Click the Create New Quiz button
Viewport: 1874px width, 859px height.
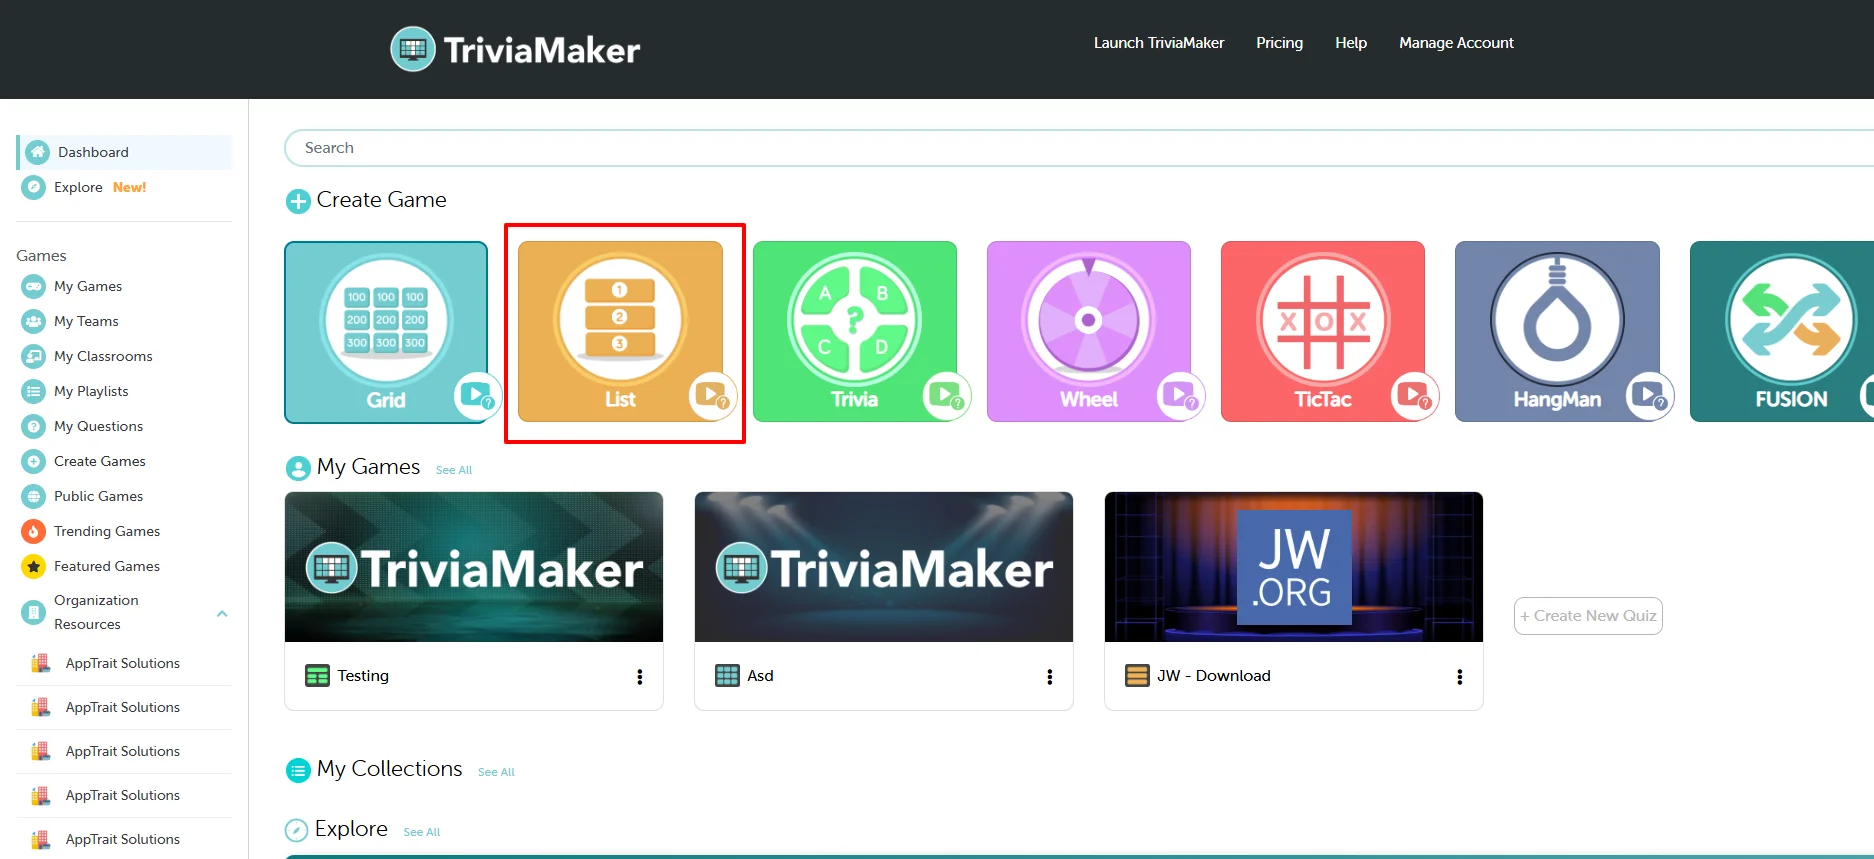pos(1588,616)
